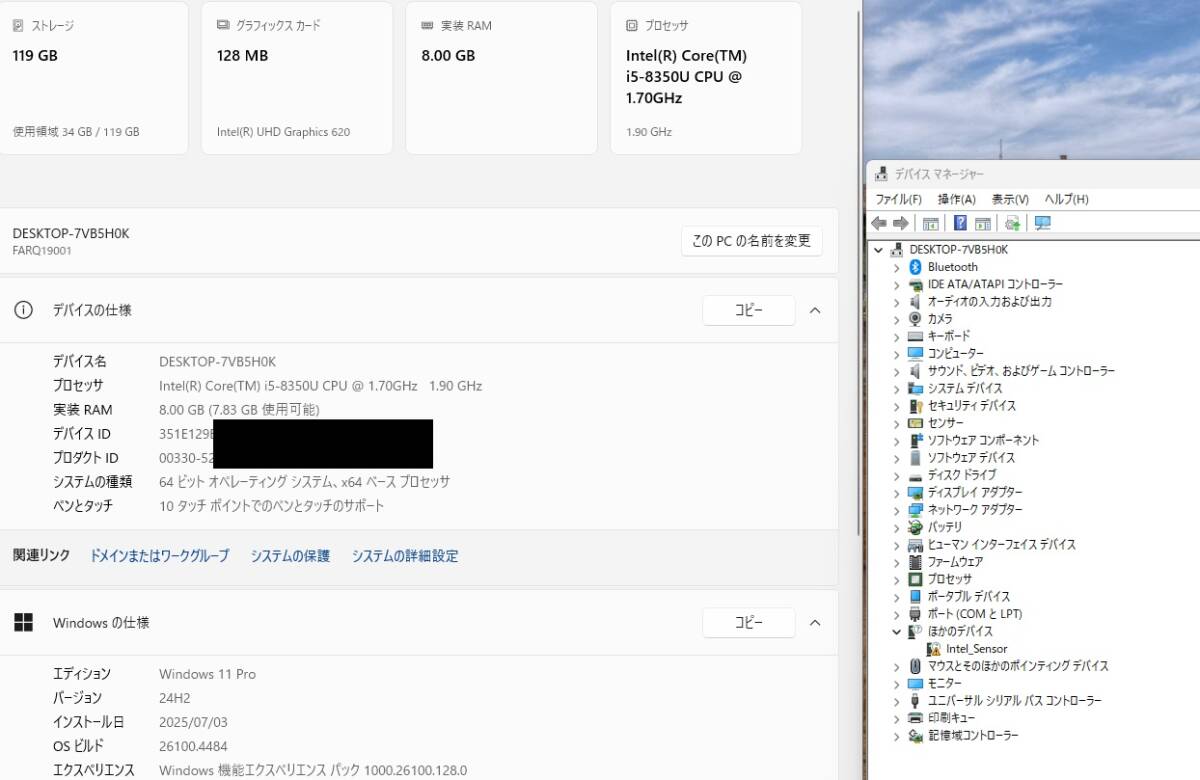The image size is (1200, 780).
Task: Expand ポート (COM と LPT) node
Action: click(897, 614)
